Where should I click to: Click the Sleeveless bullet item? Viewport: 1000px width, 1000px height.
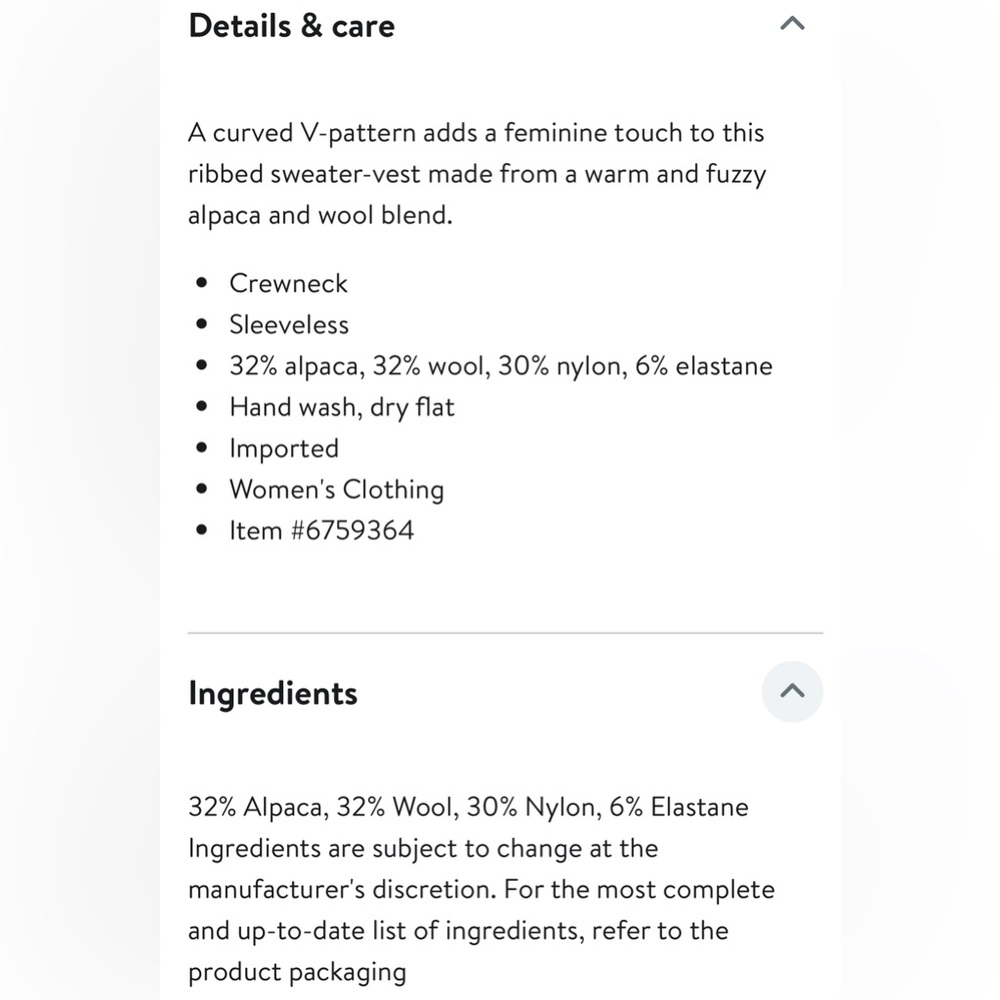click(289, 325)
